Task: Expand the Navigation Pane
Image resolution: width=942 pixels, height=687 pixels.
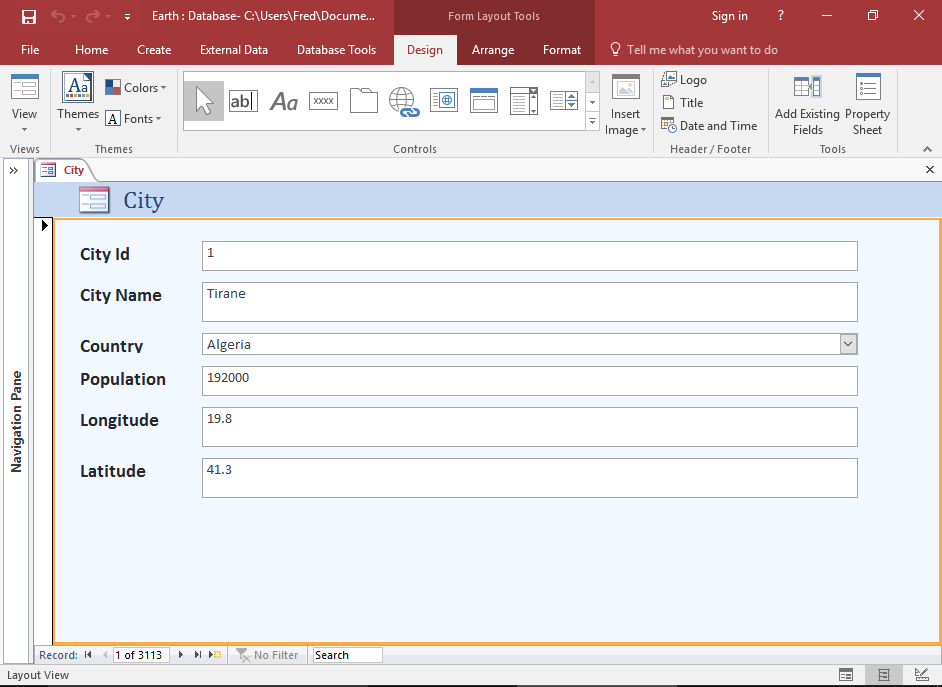Action: click(14, 171)
